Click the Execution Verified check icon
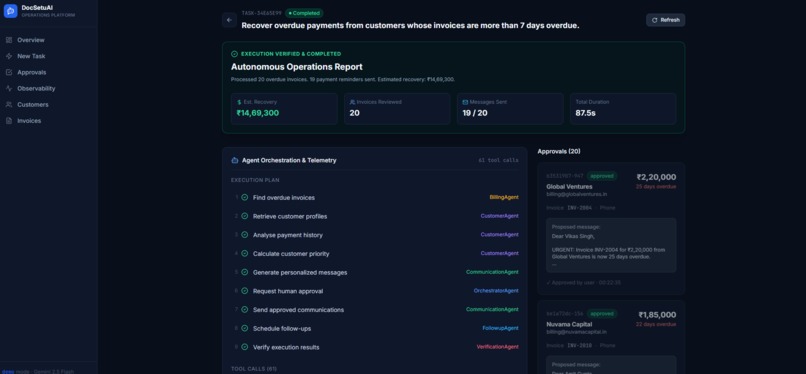This screenshot has width=806, height=374. click(234, 54)
